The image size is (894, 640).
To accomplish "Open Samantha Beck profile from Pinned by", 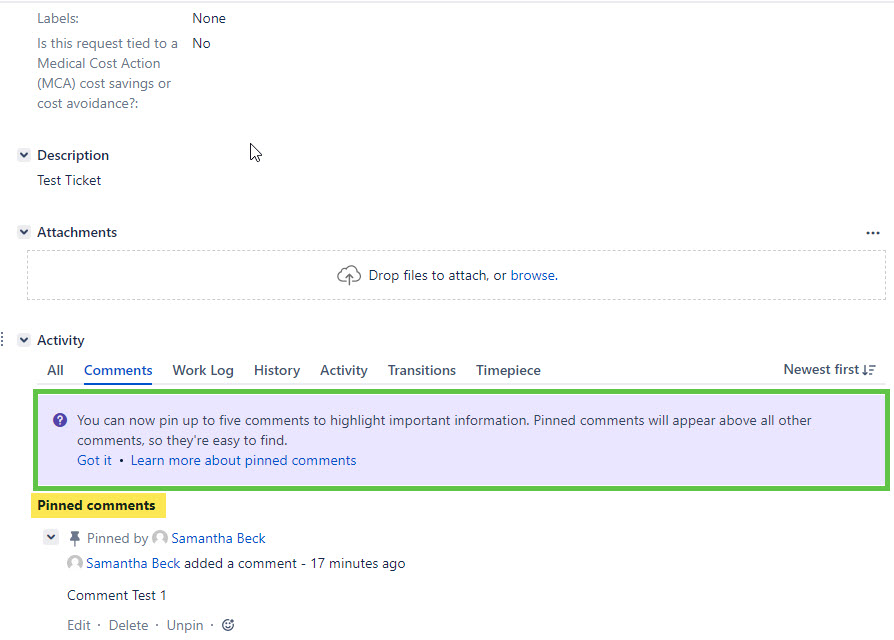I will pyautogui.click(x=218, y=538).
